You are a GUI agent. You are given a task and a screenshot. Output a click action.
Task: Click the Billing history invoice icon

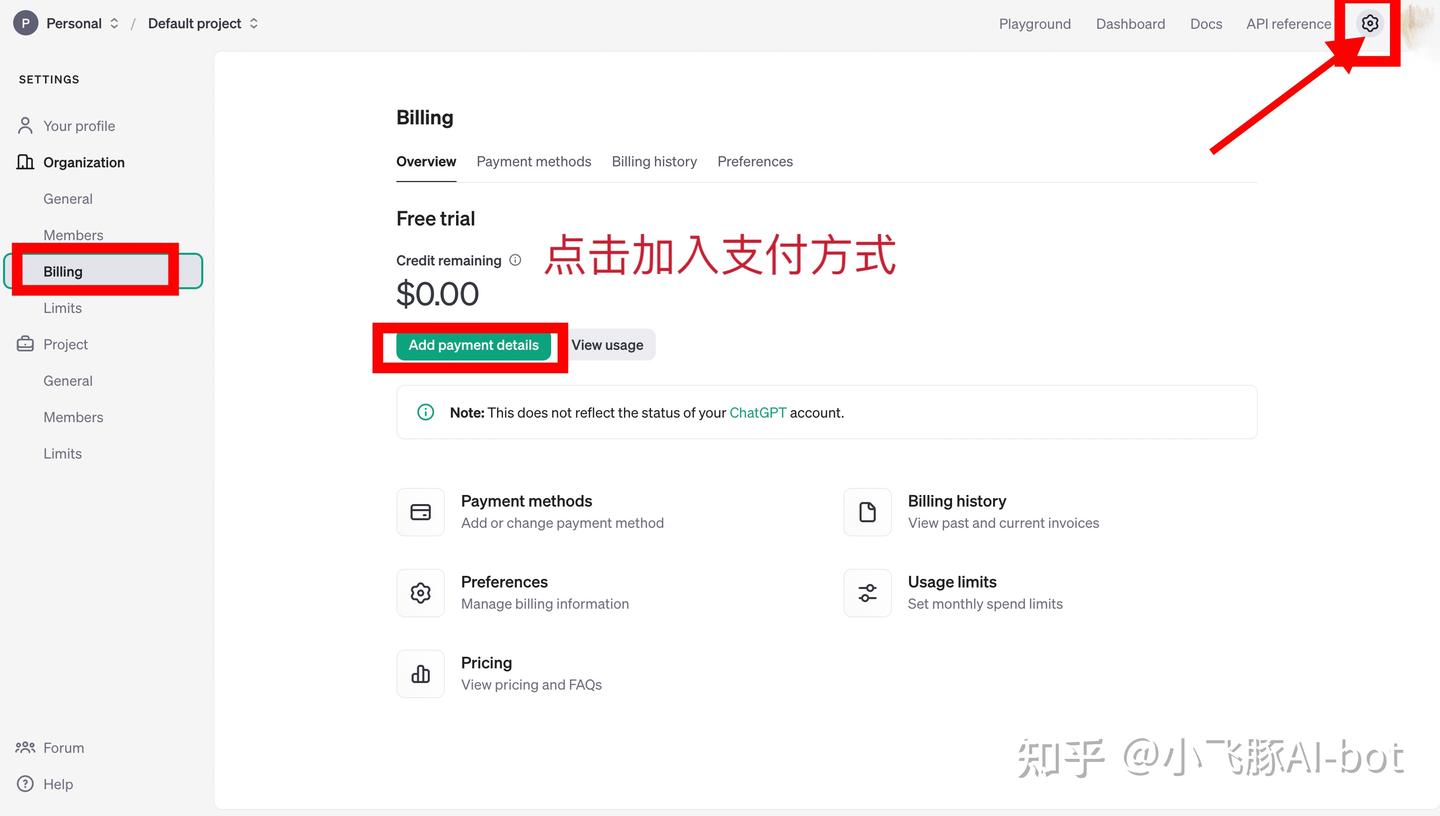tap(866, 511)
